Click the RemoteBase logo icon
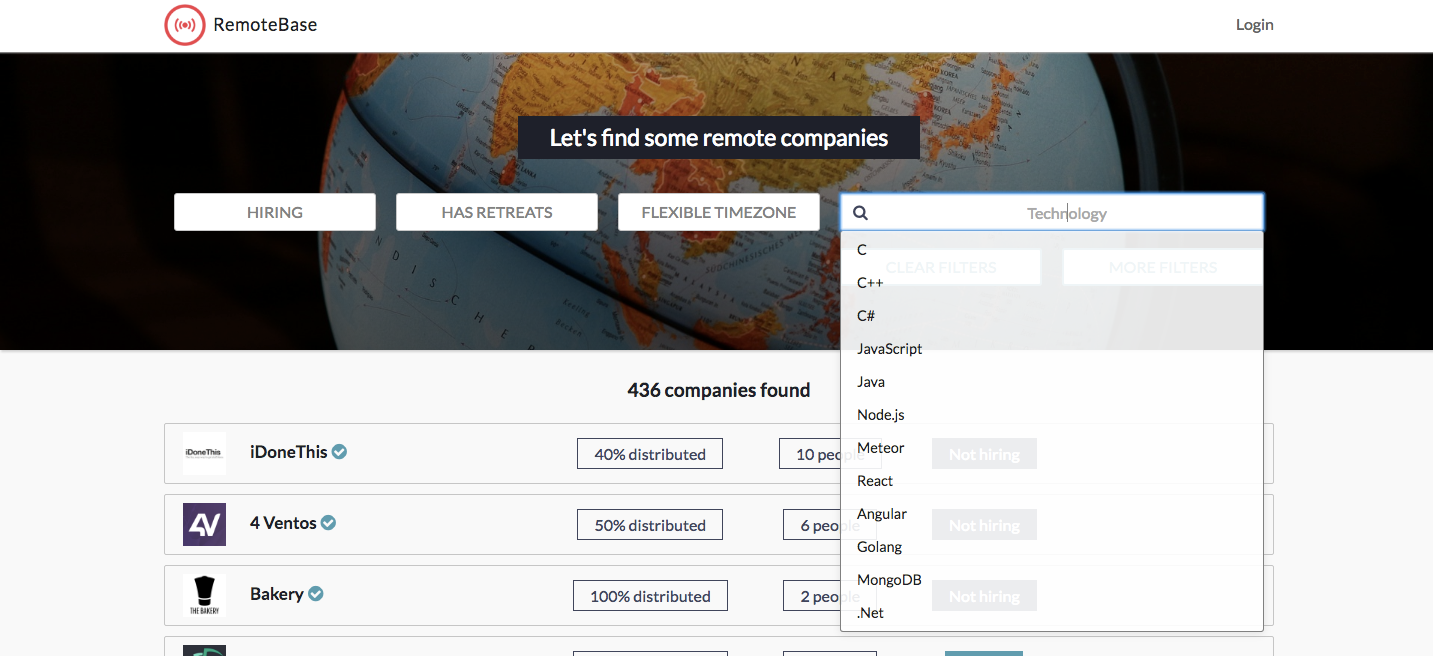1433x656 pixels. [184, 25]
